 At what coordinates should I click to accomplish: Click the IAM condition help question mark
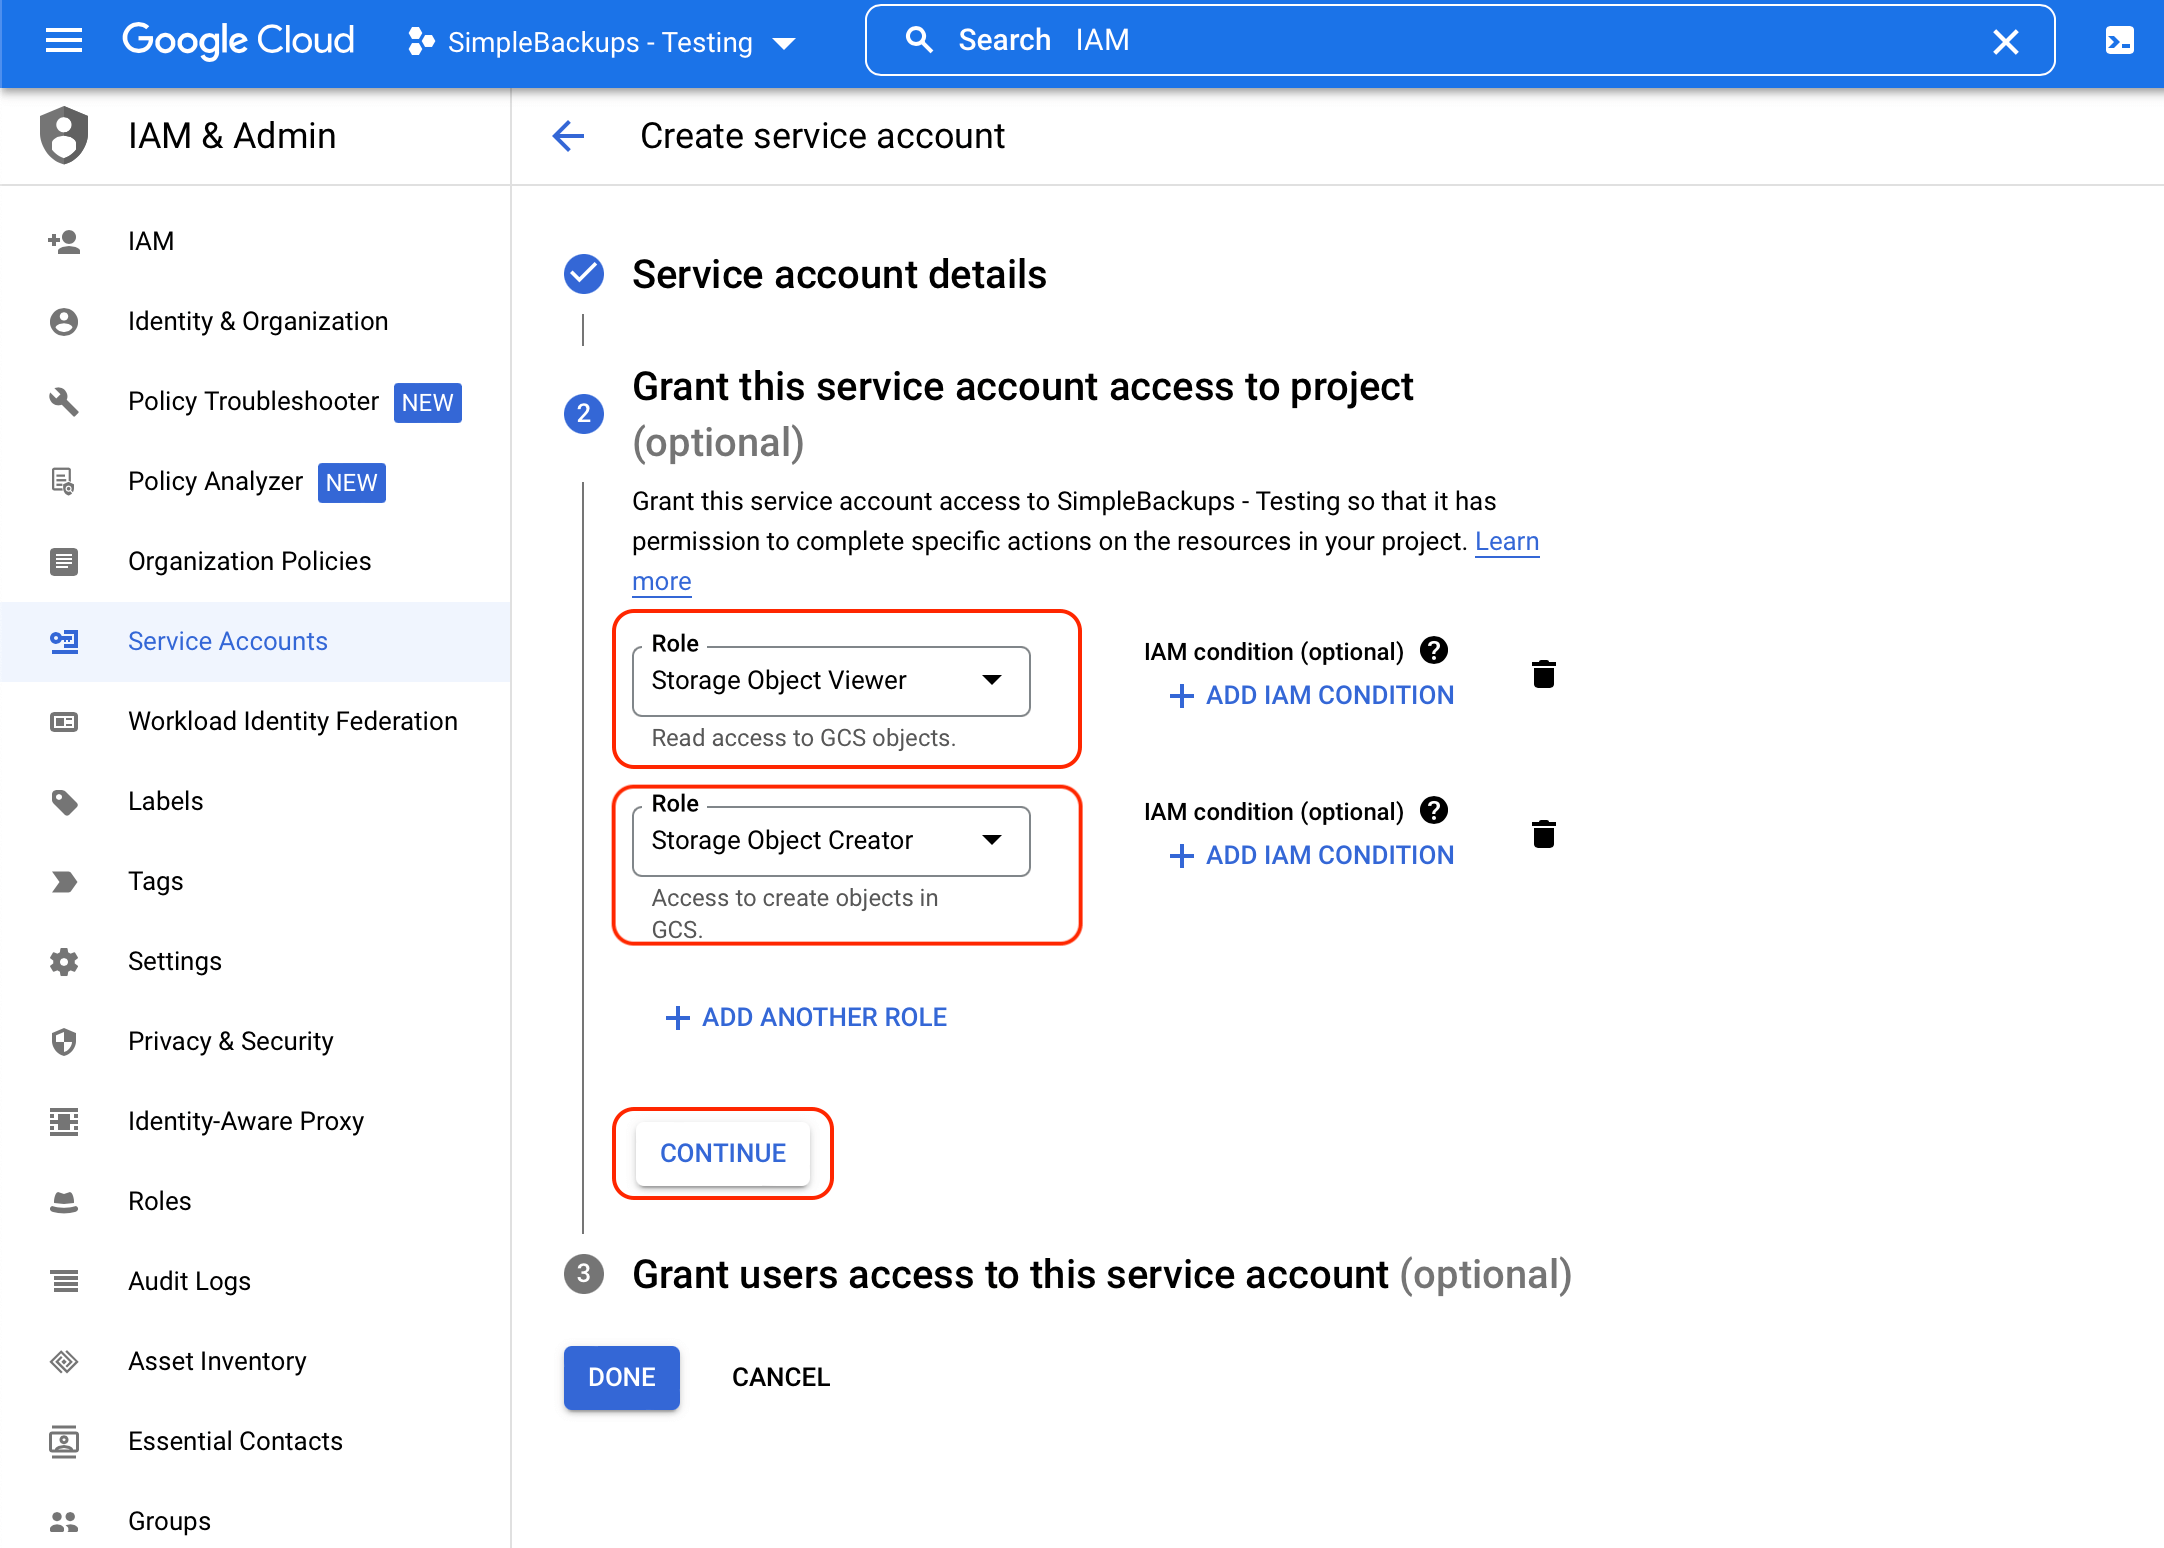[x=1434, y=651]
